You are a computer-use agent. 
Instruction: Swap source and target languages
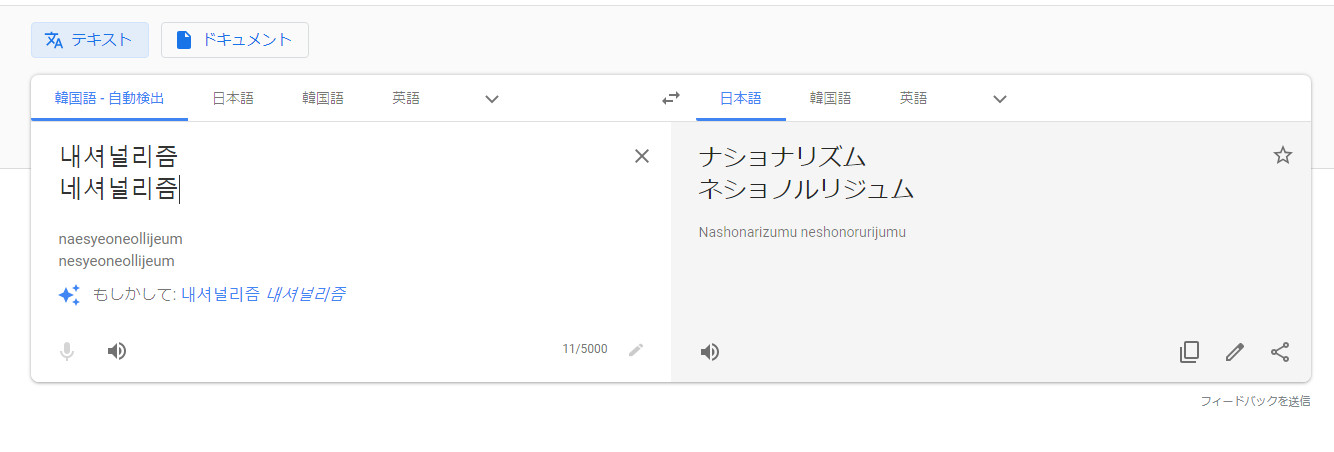(x=670, y=98)
